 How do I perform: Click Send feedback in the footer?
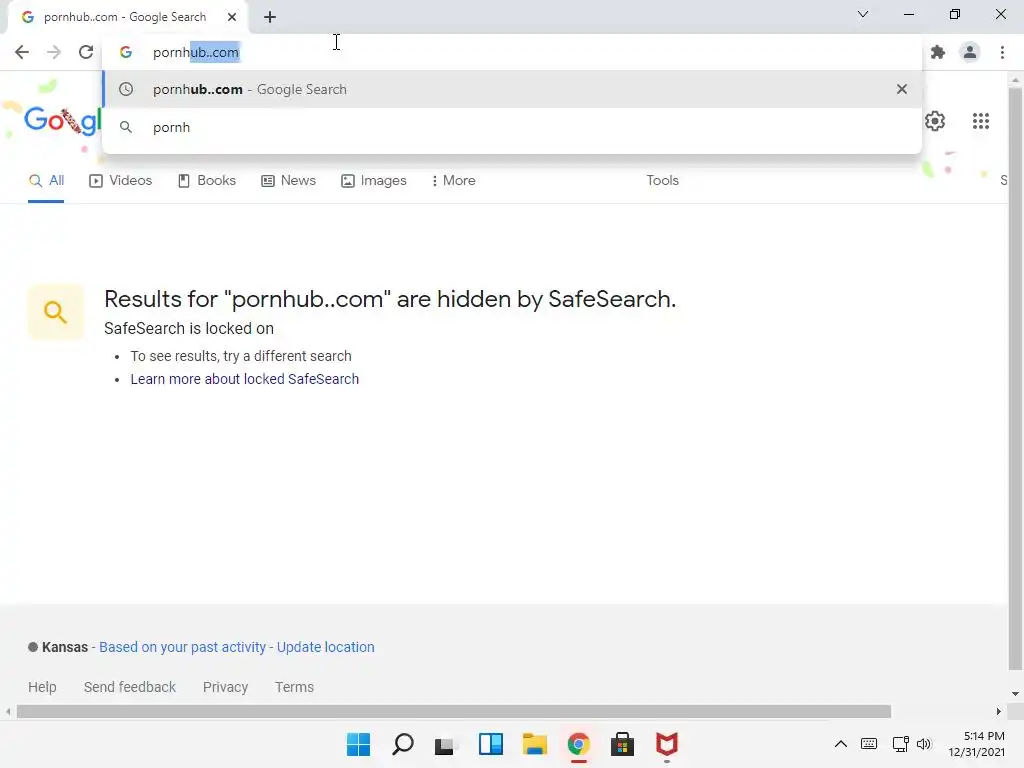pos(129,687)
